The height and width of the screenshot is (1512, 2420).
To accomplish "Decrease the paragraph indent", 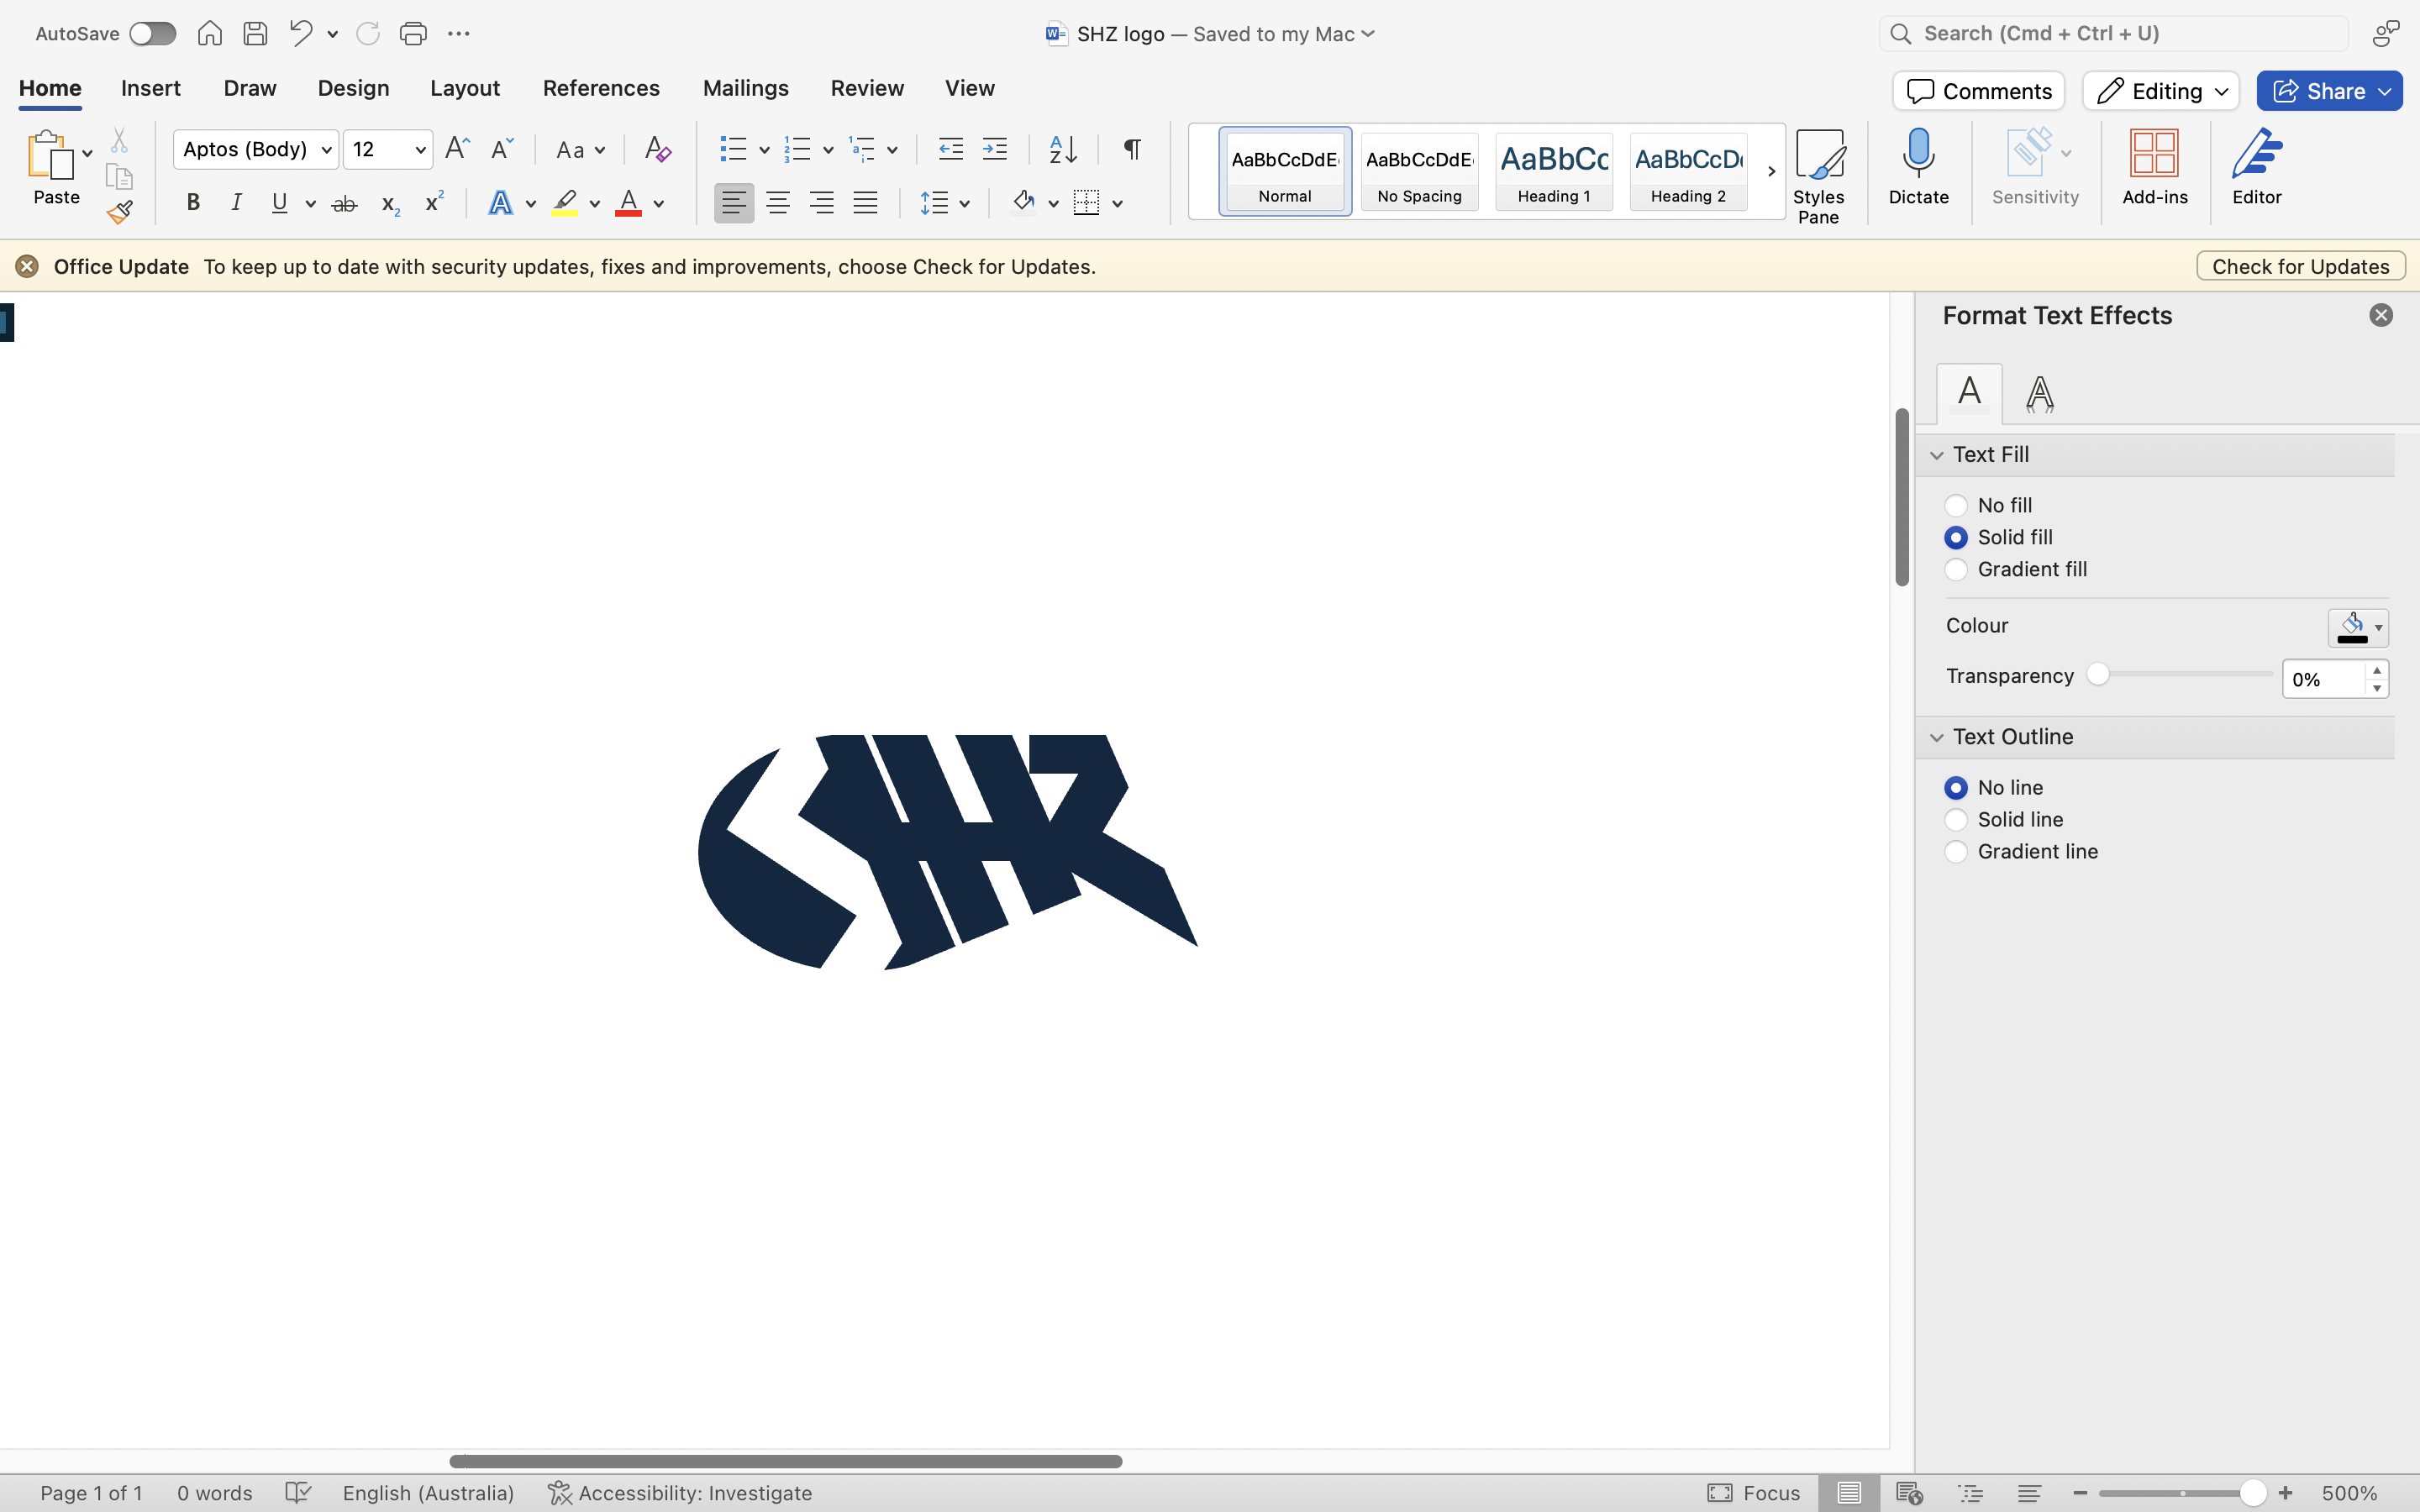I will [950, 149].
